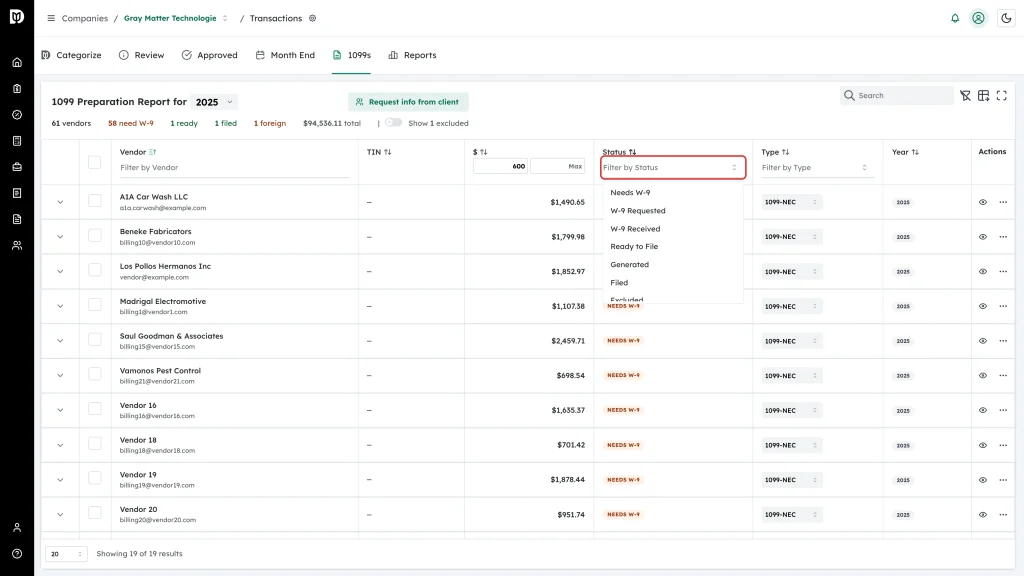Image resolution: width=1024 pixels, height=576 pixels.
Task: Expand the Vendor 19 row
Action: point(60,480)
